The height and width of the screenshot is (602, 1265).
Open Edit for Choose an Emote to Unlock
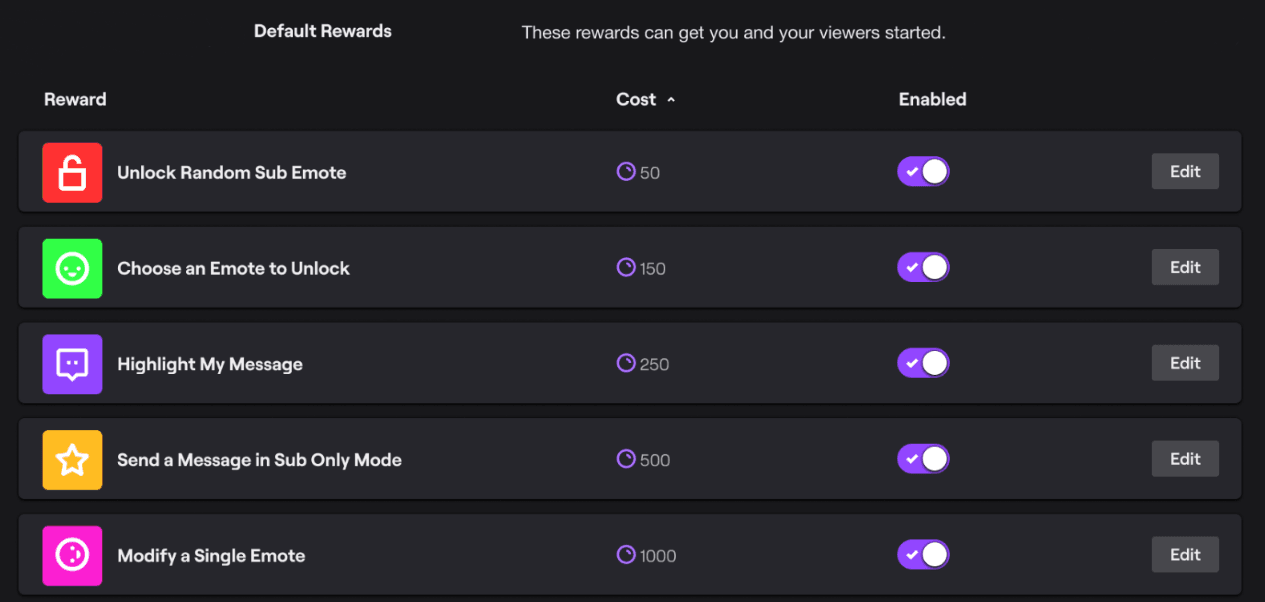1185,268
